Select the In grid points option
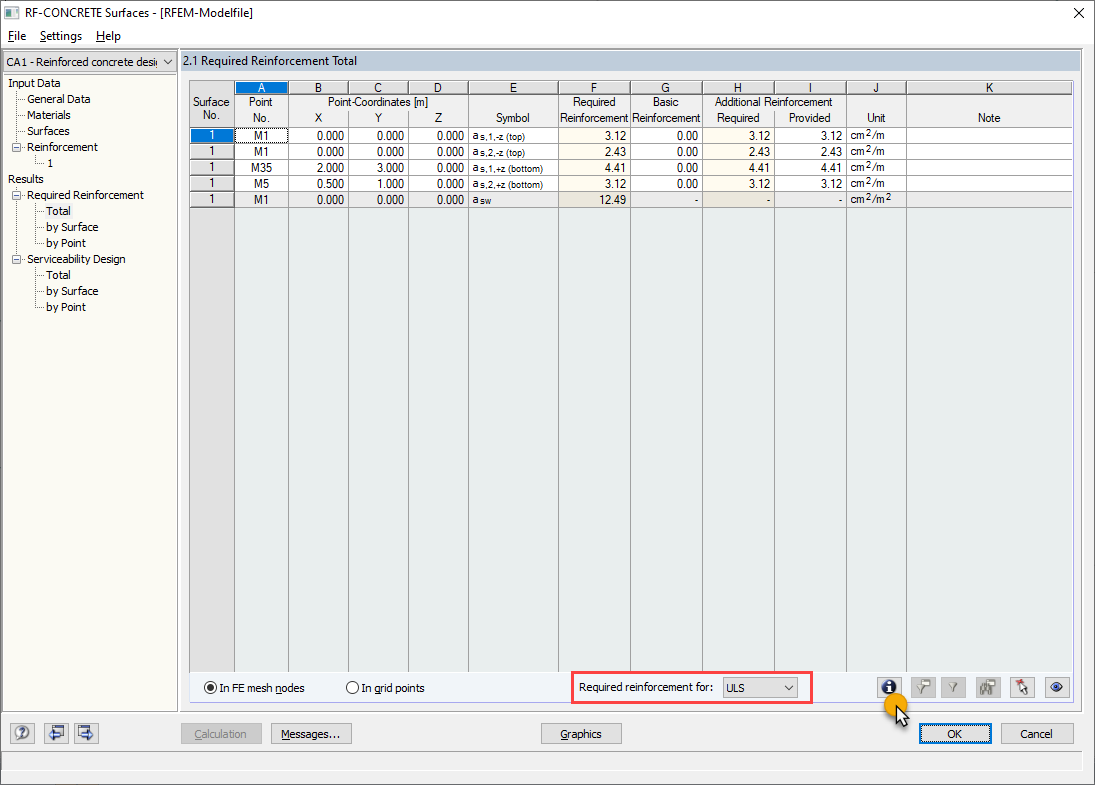 coord(352,687)
